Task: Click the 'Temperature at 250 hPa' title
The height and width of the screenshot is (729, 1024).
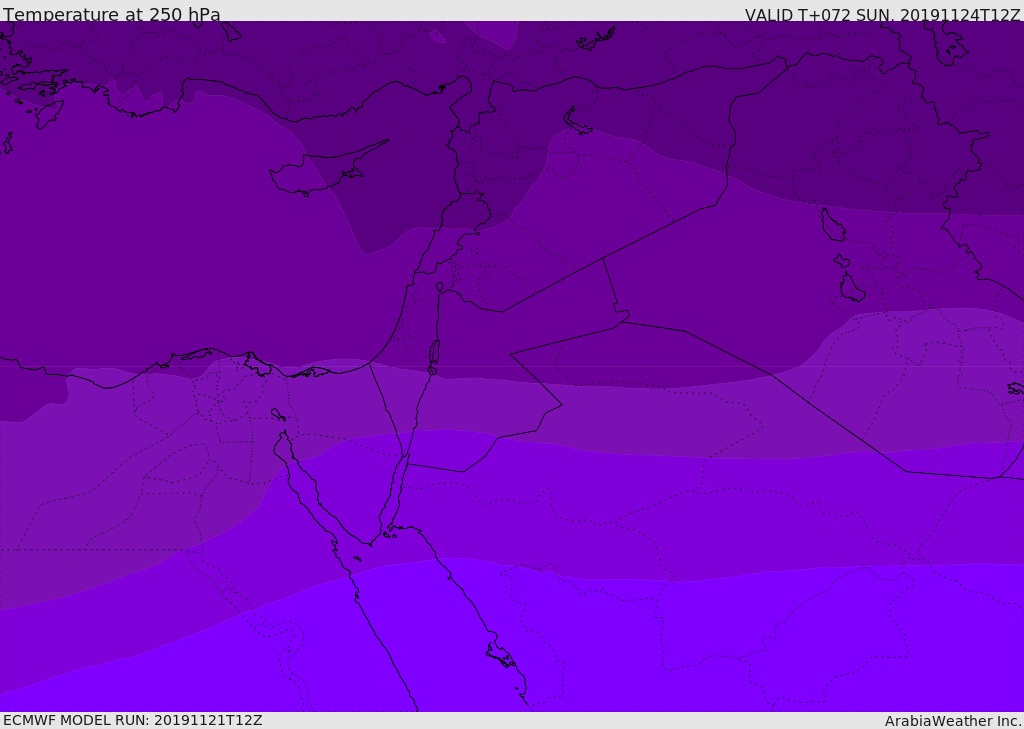Action: pos(112,14)
